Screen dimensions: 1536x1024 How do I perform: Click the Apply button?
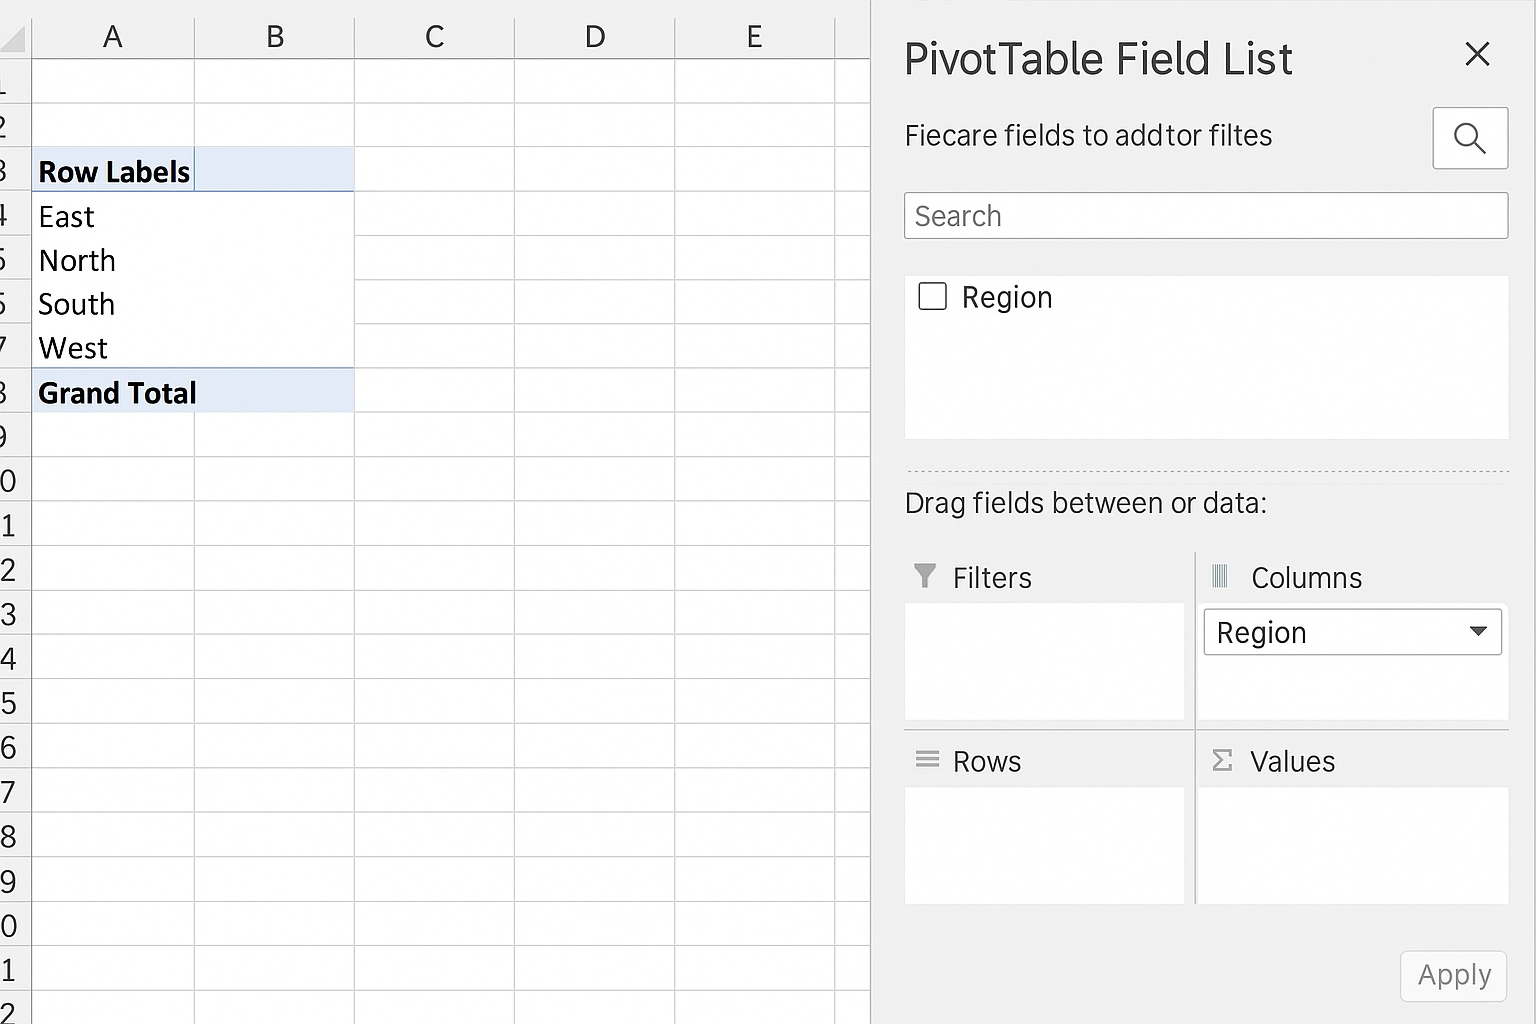tap(1454, 975)
